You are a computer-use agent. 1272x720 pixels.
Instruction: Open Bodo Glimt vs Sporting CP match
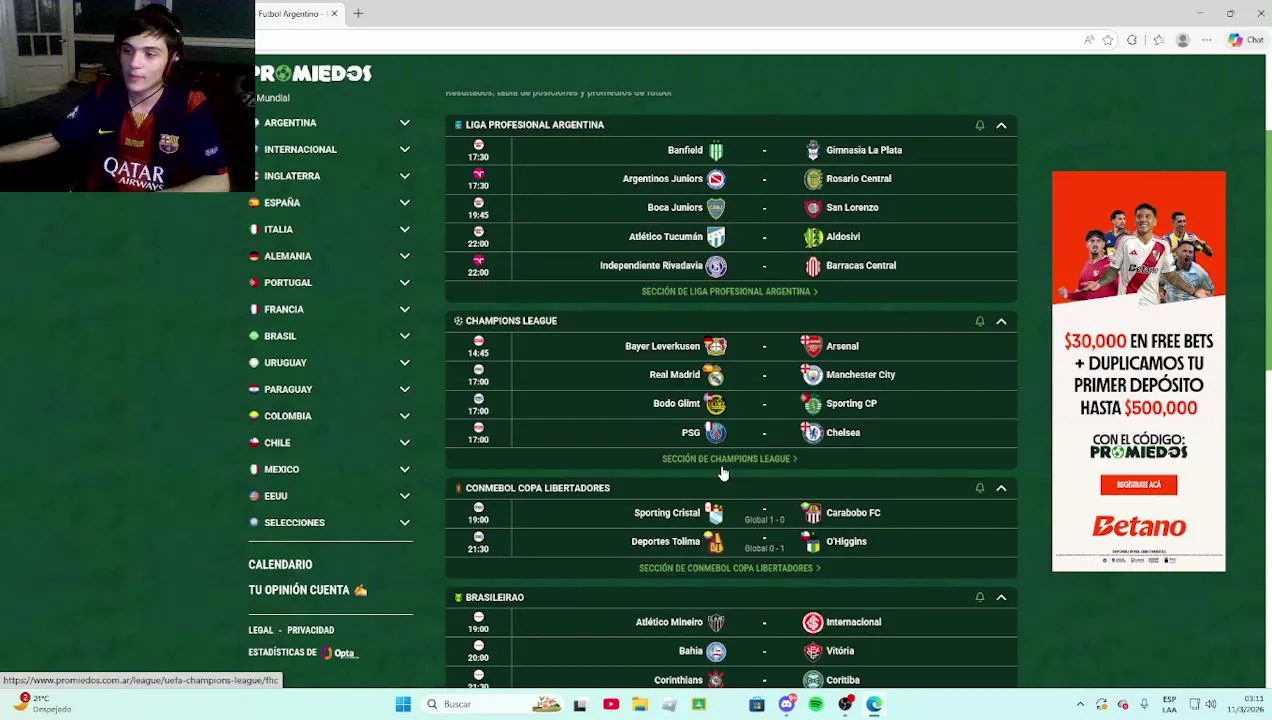(731, 404)
